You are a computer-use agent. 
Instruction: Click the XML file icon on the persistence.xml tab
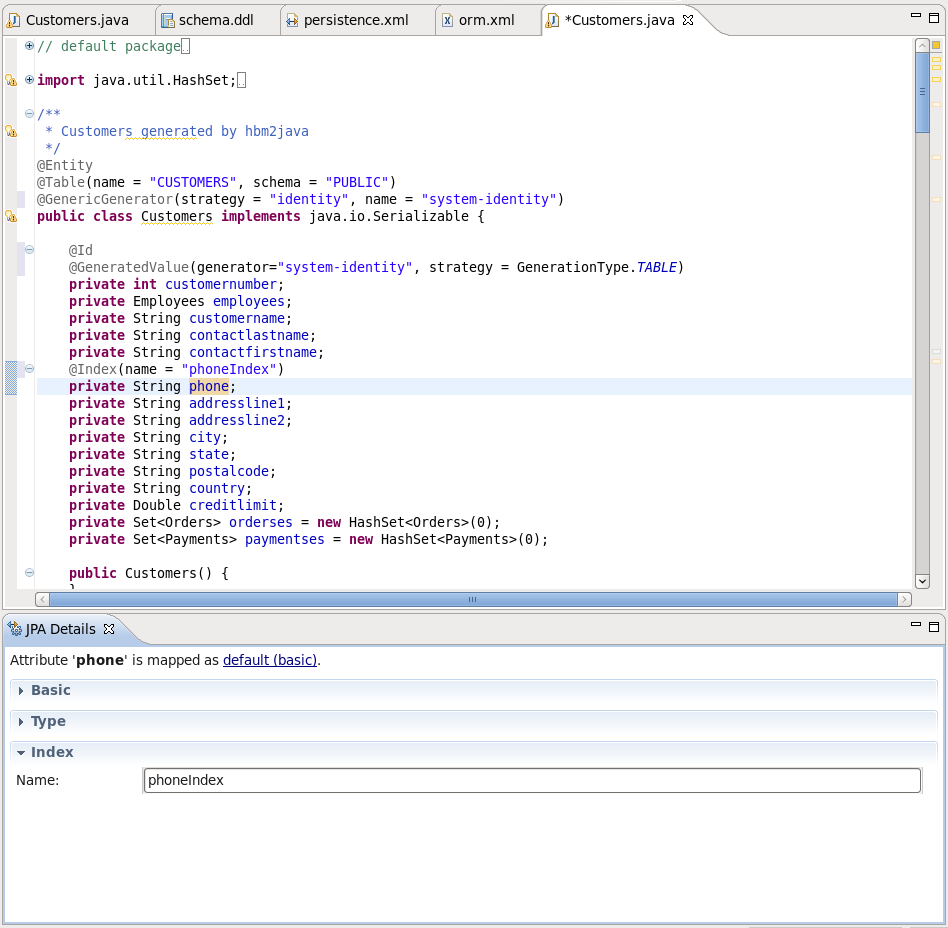(x=291, y=18)
